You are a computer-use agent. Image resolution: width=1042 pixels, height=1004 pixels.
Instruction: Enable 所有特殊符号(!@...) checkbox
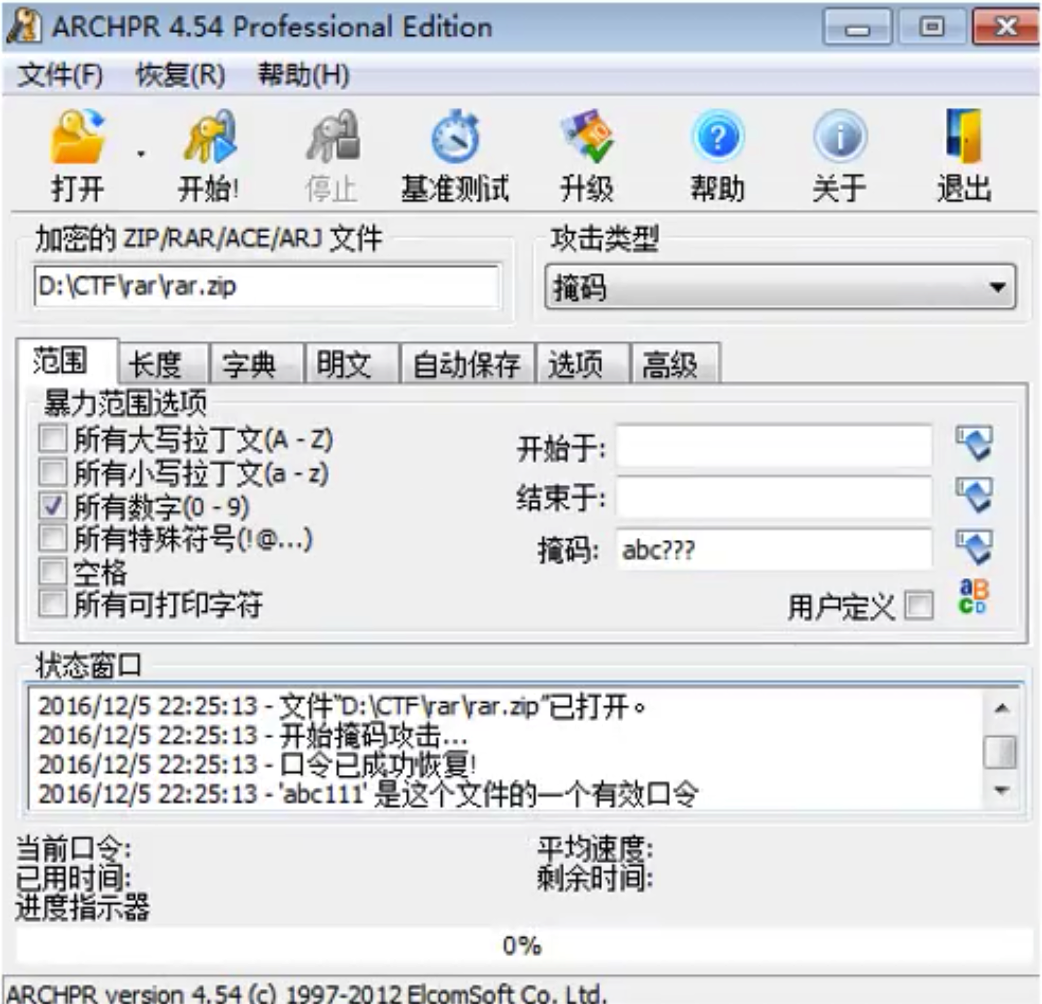tap(52, 538)
